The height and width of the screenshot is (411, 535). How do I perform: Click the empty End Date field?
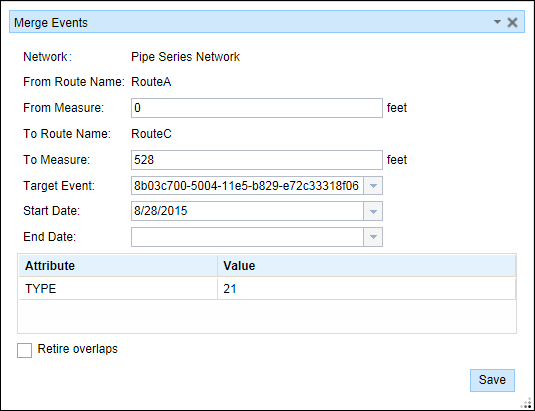pyautogui.click(x=247, y=237)
